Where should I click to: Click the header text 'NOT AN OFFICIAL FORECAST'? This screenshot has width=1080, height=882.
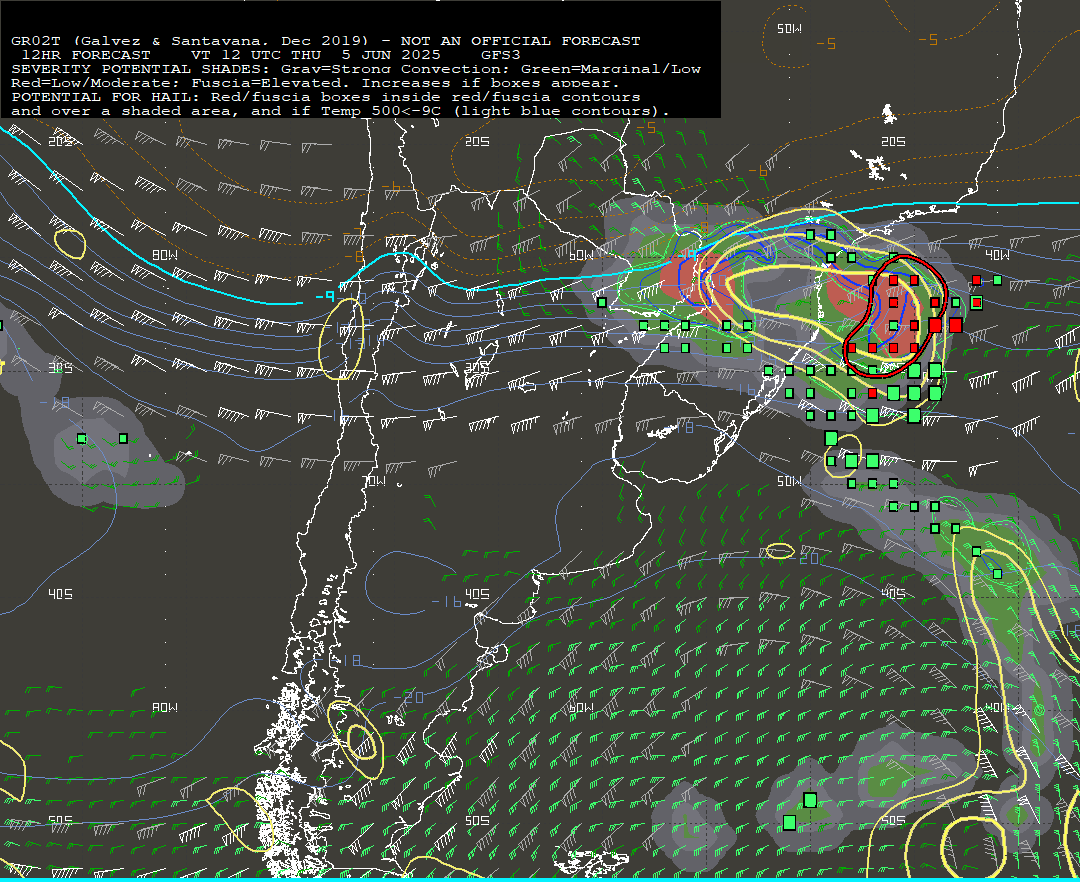click(520, 41)
